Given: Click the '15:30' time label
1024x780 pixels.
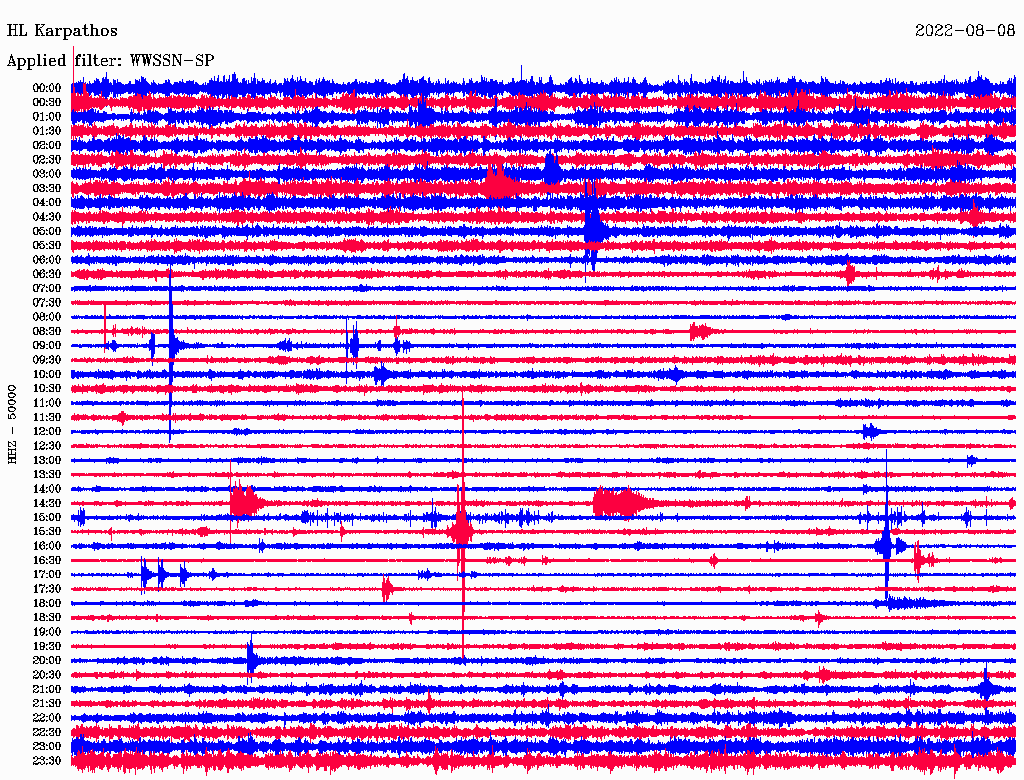Looking at the screenshot, I should click(x=47, y=532).
